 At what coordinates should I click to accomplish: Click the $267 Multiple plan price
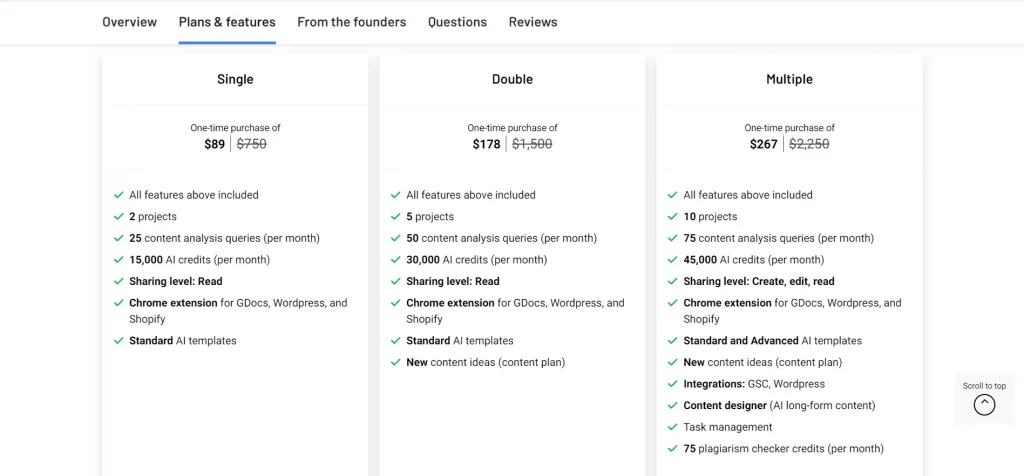(x=763, y=144)
